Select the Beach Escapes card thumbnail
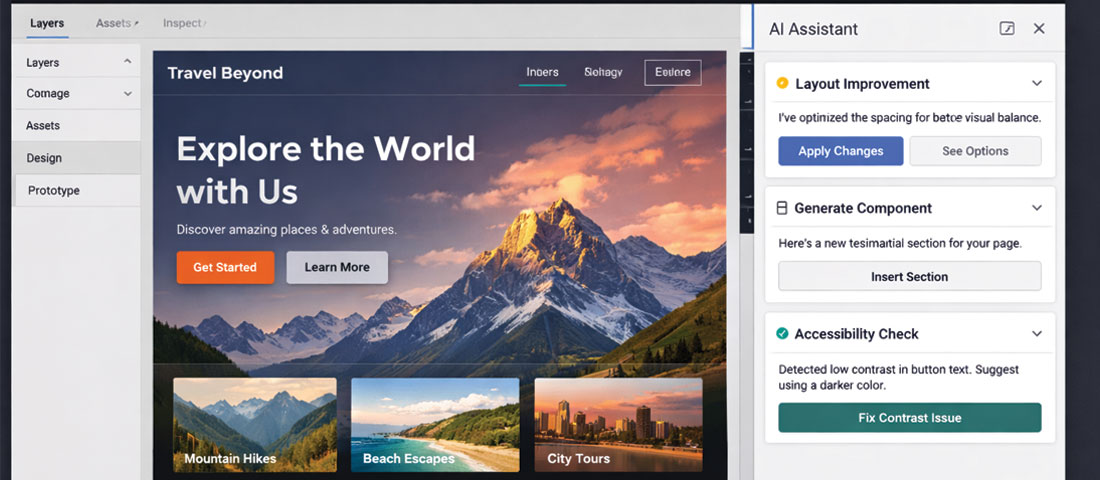 [x=435, y=425]
